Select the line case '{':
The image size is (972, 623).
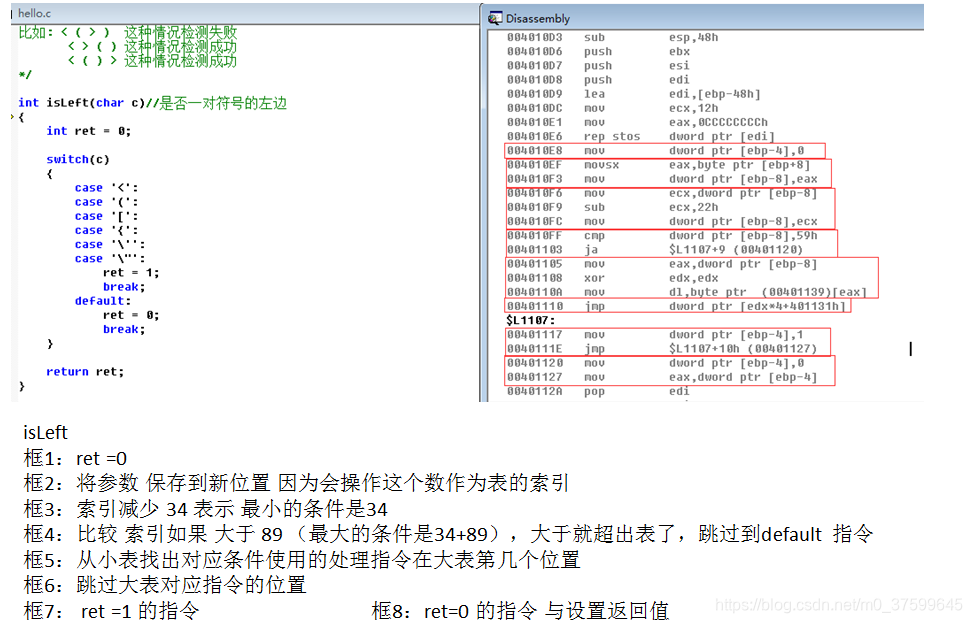[107, 231]
